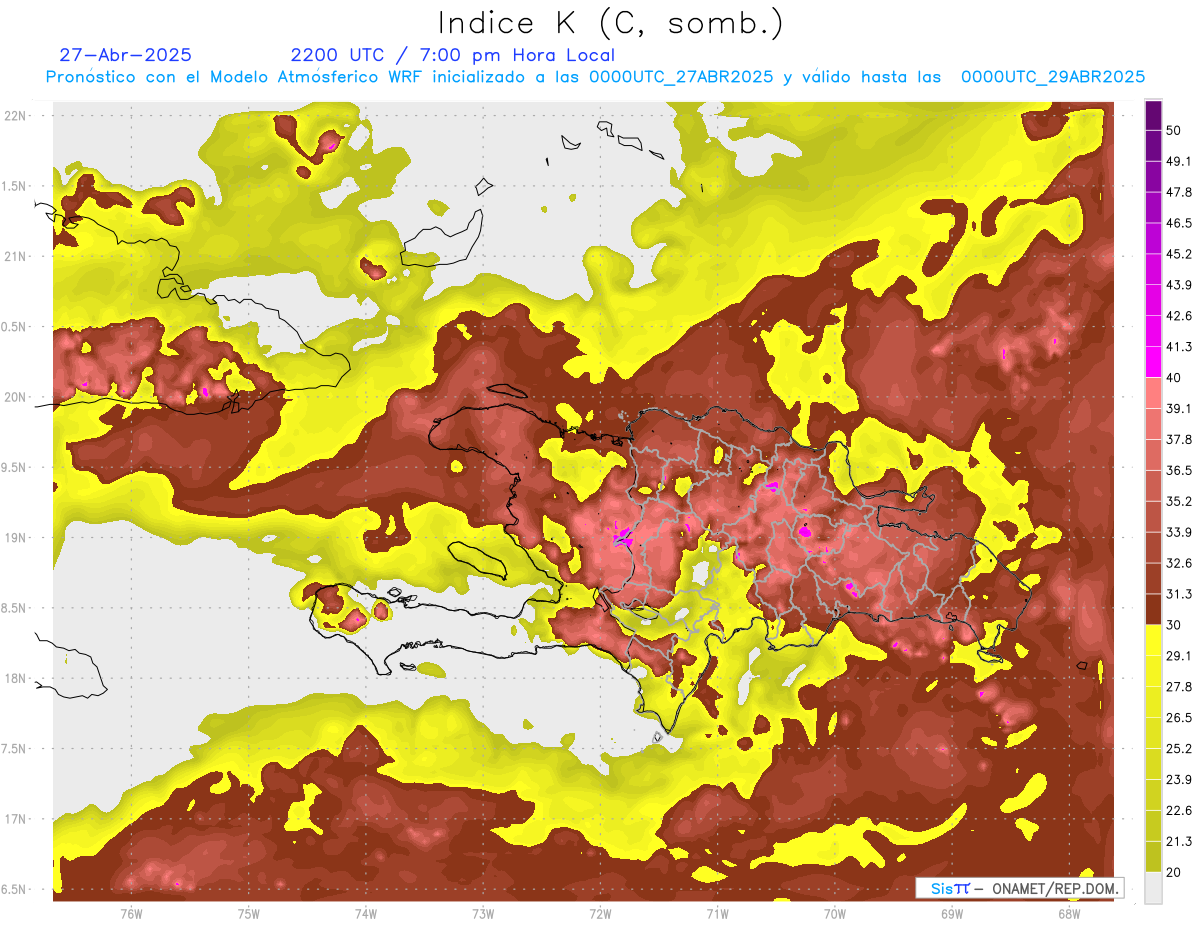Click legend value "26.5"
The height and width of the screenshot is (927, 1200).
tap(1179, 718)
